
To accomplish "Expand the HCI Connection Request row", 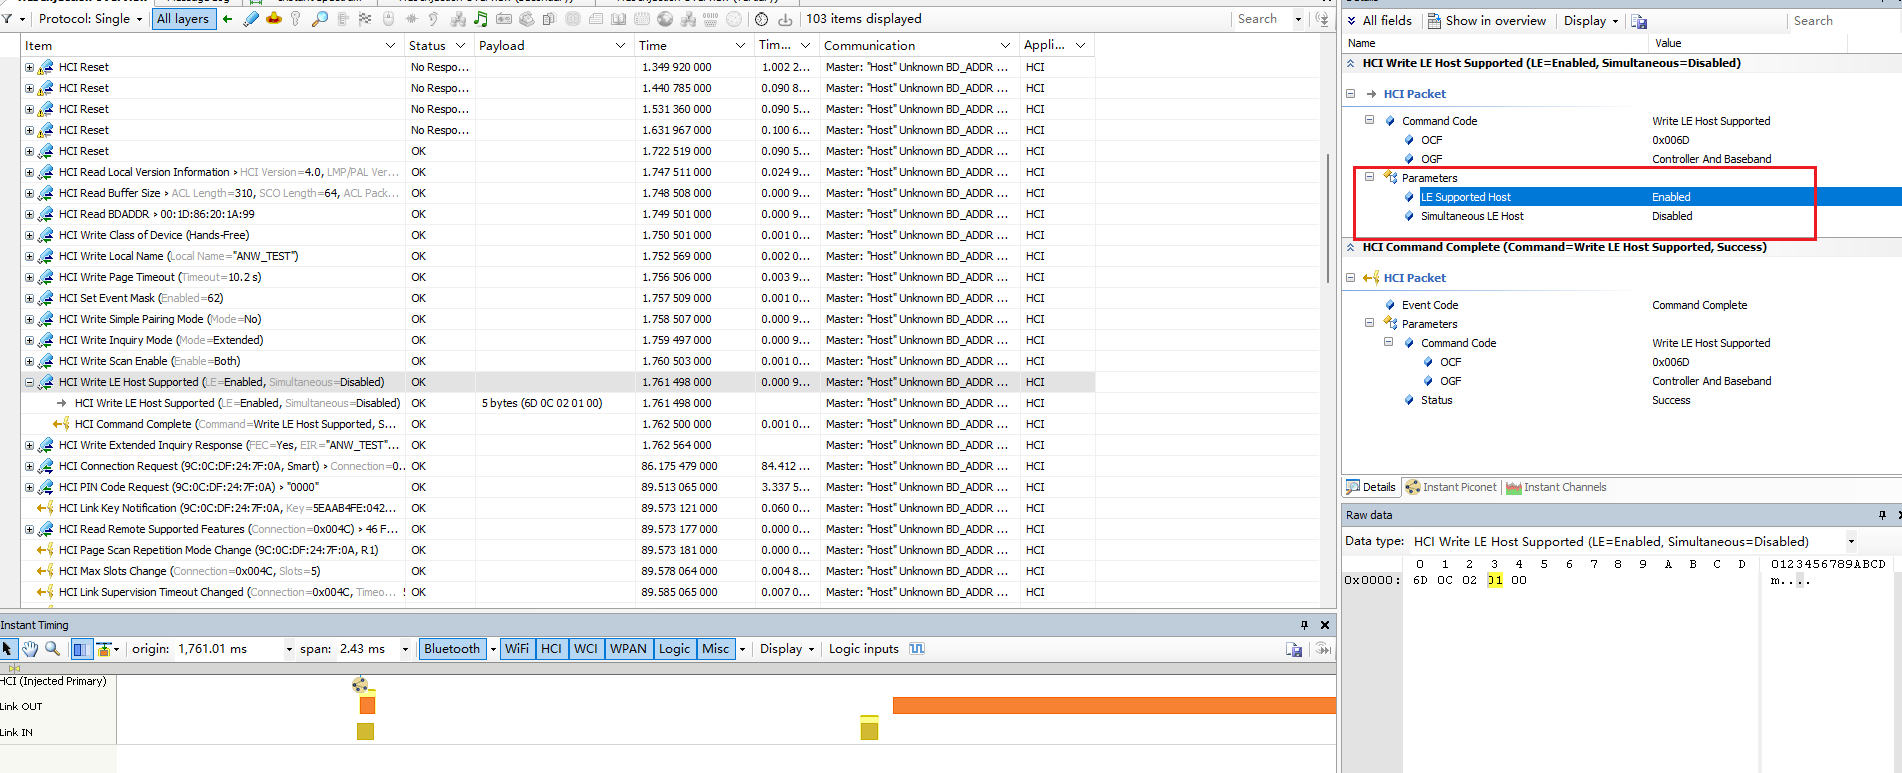I will click(x=29, y=466).
